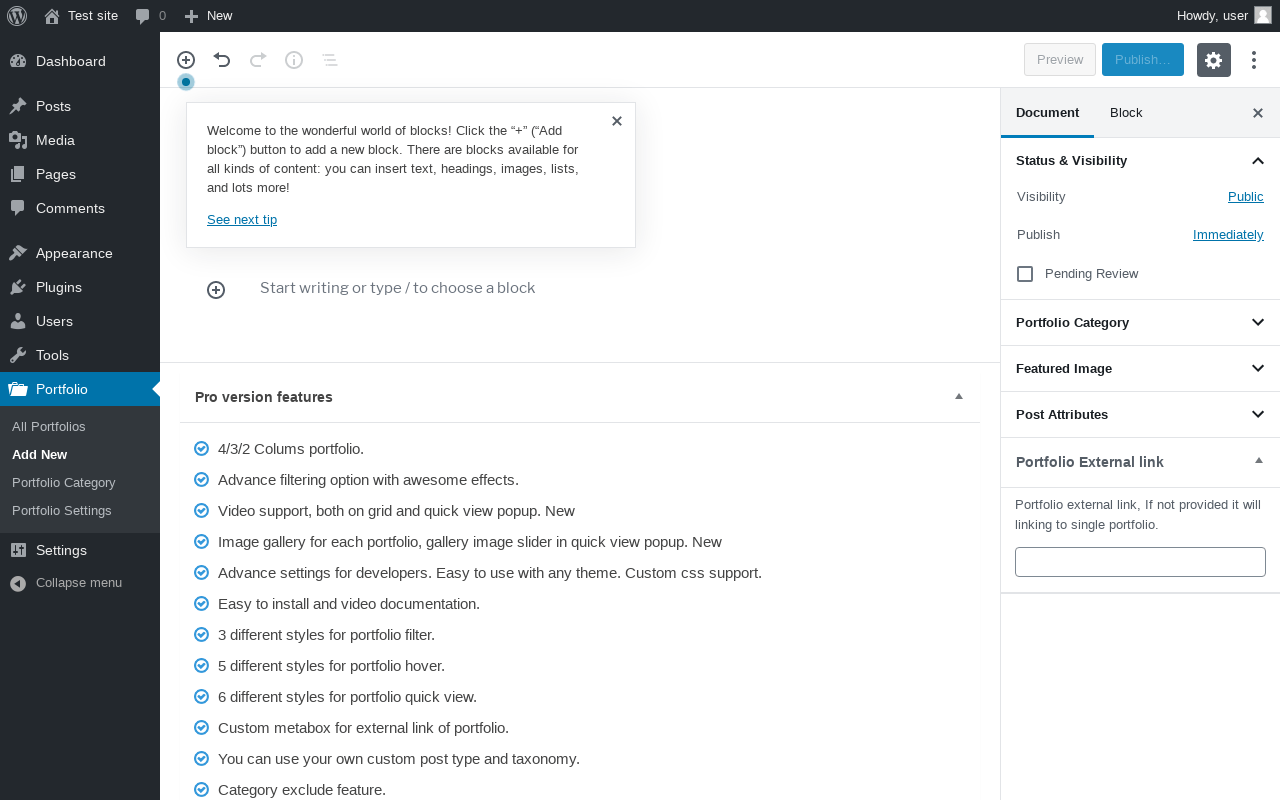Follow the See next tip link
The image size is (1280, 800).
tap(242, 220)
